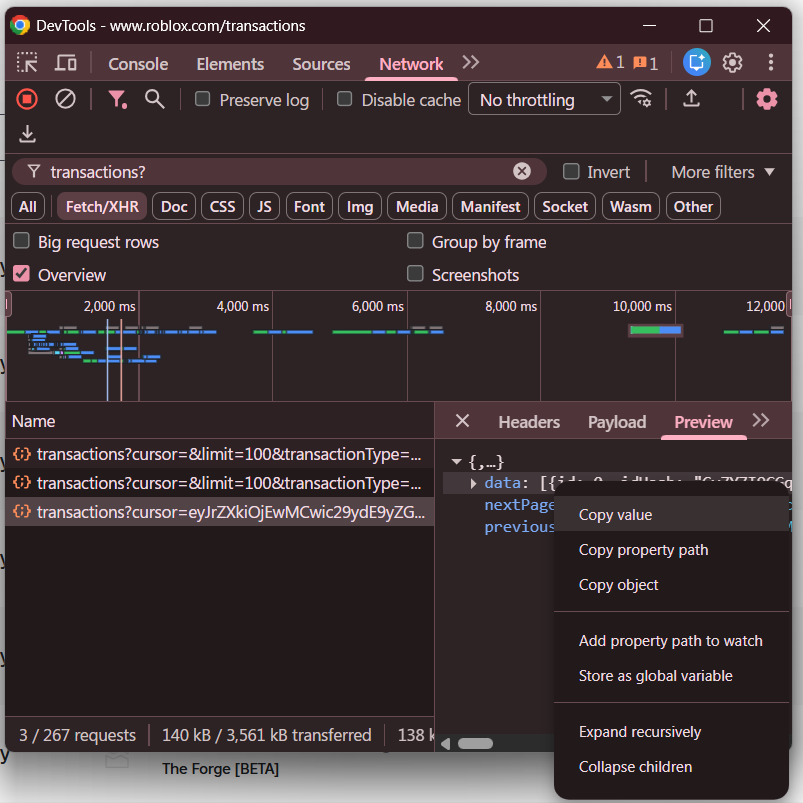Expand More filters
This screenshot has height=803, width=803.
click(721, 172)
